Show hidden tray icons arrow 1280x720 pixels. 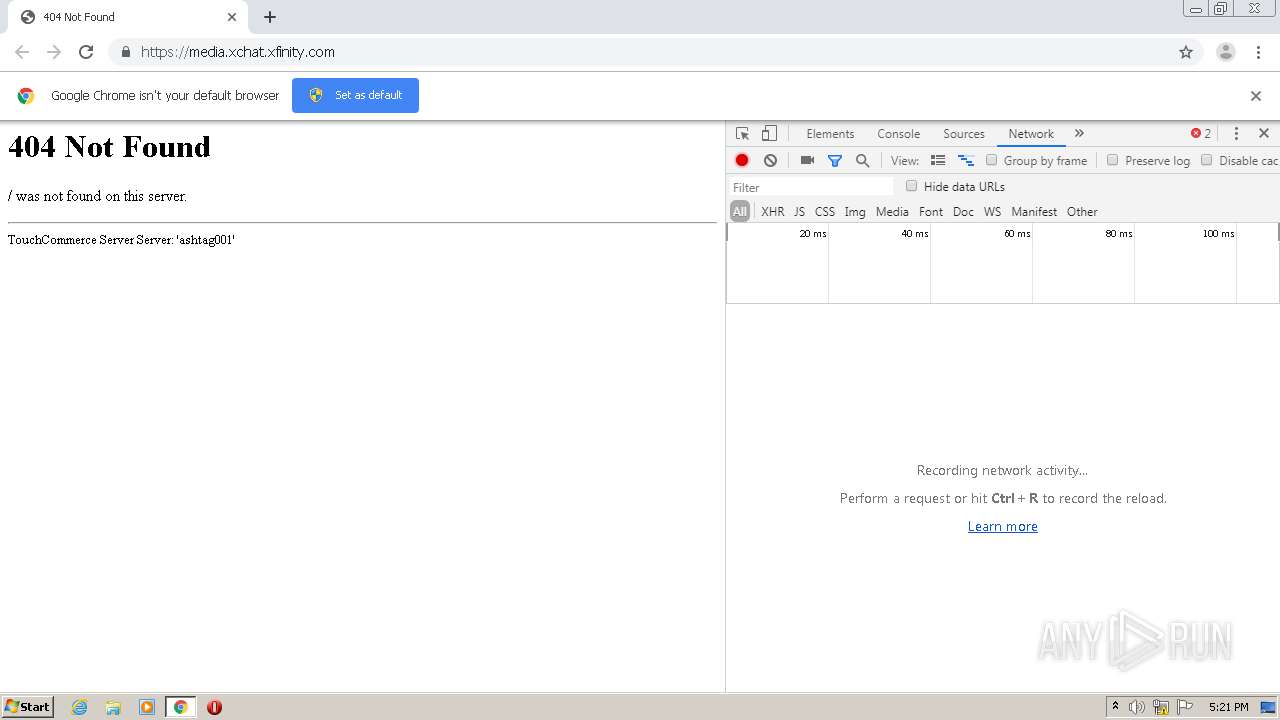[1115, 707]
